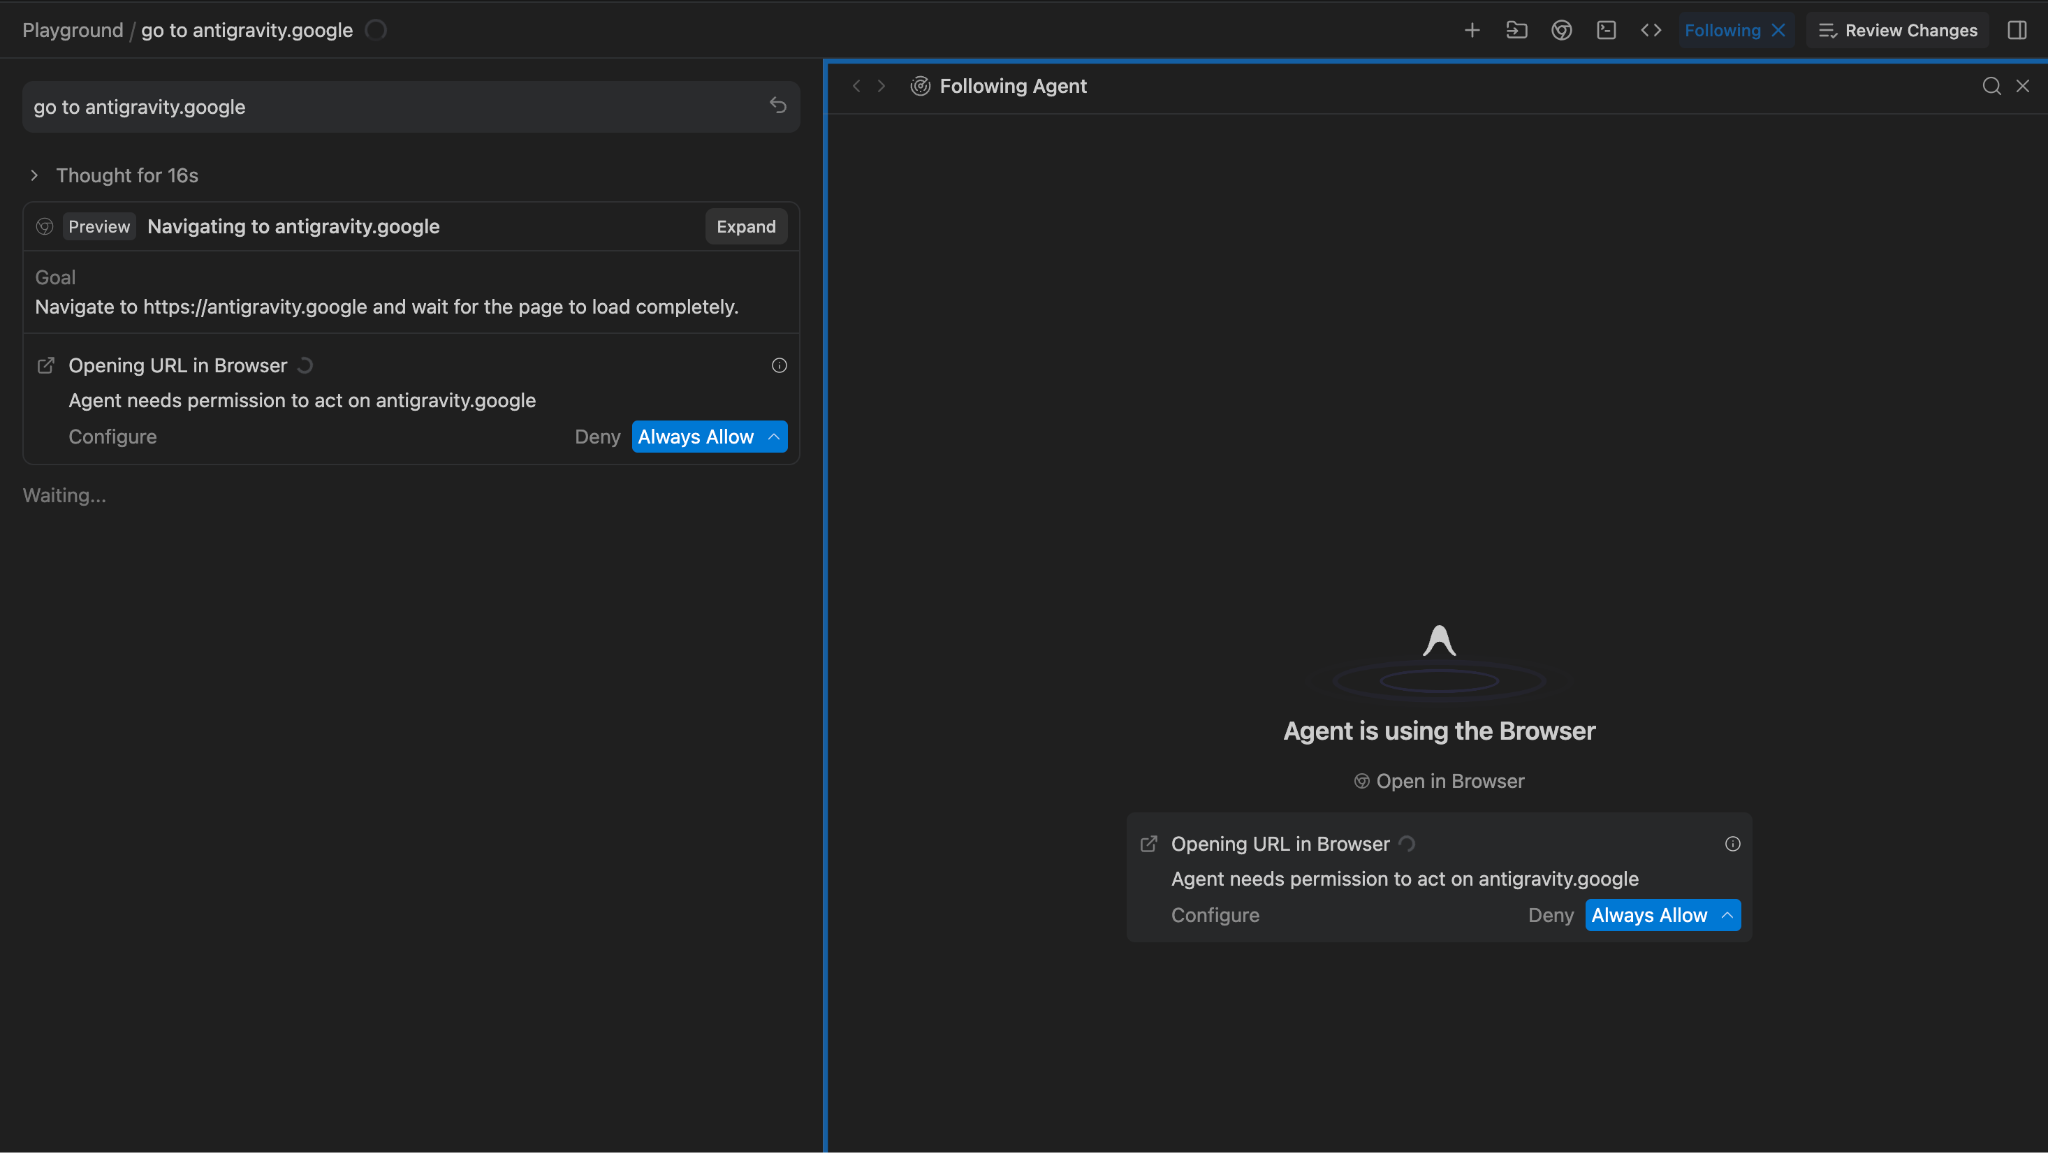Click the undo arrow in the prompt box
2048x1153 pixels.
[778, 105]
